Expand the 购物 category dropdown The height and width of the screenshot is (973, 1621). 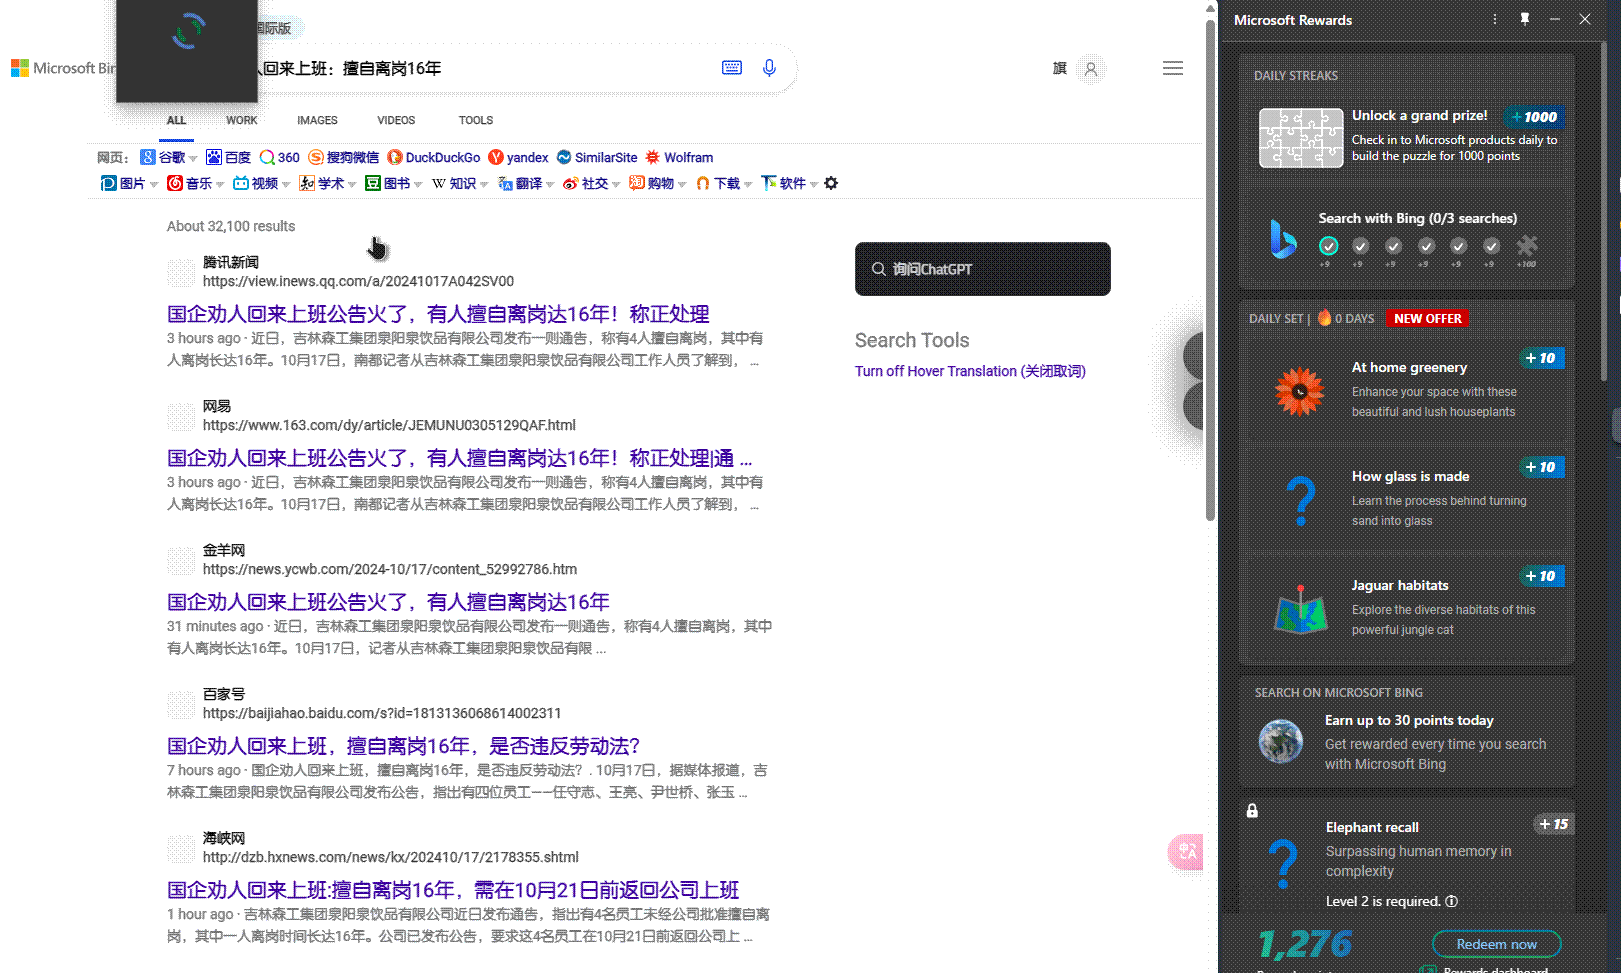[682, 184]
